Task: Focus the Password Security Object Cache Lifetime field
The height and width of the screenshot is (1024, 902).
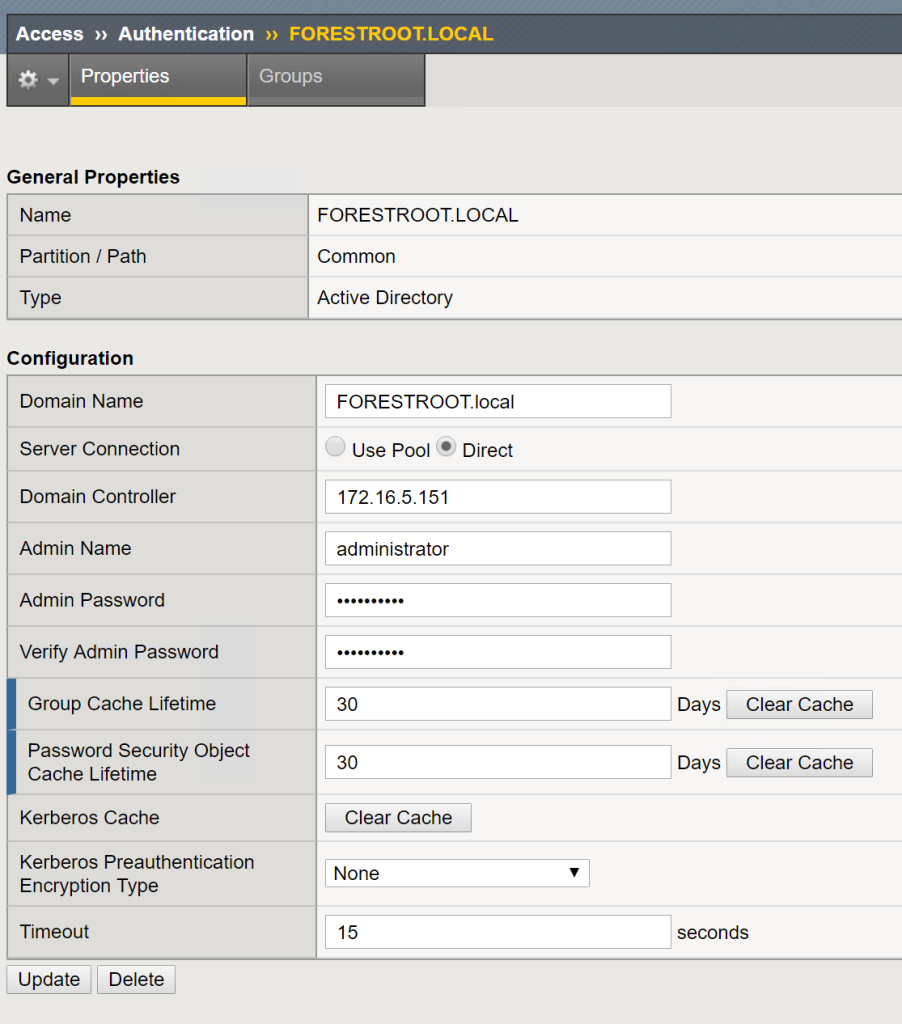Action: click(498, 762)
